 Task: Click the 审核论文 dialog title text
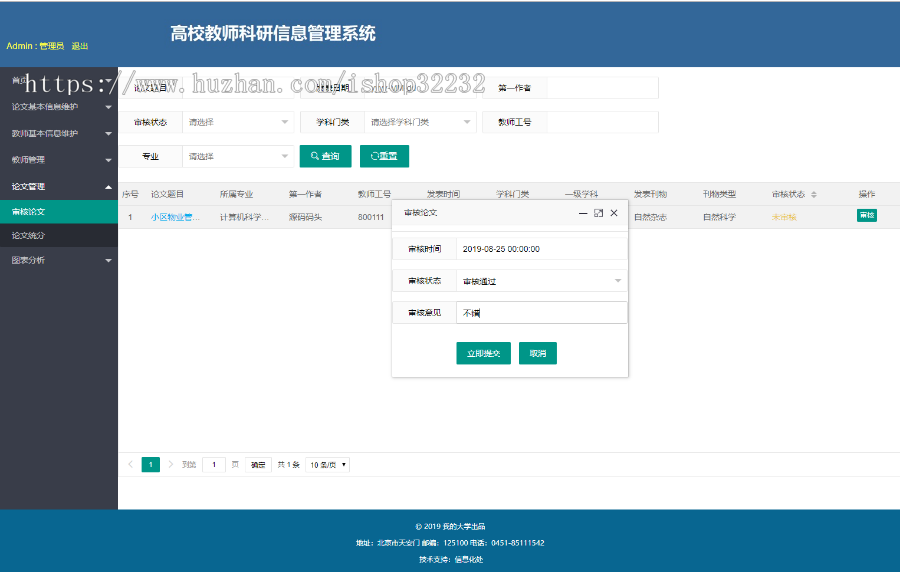pos(421,213)
